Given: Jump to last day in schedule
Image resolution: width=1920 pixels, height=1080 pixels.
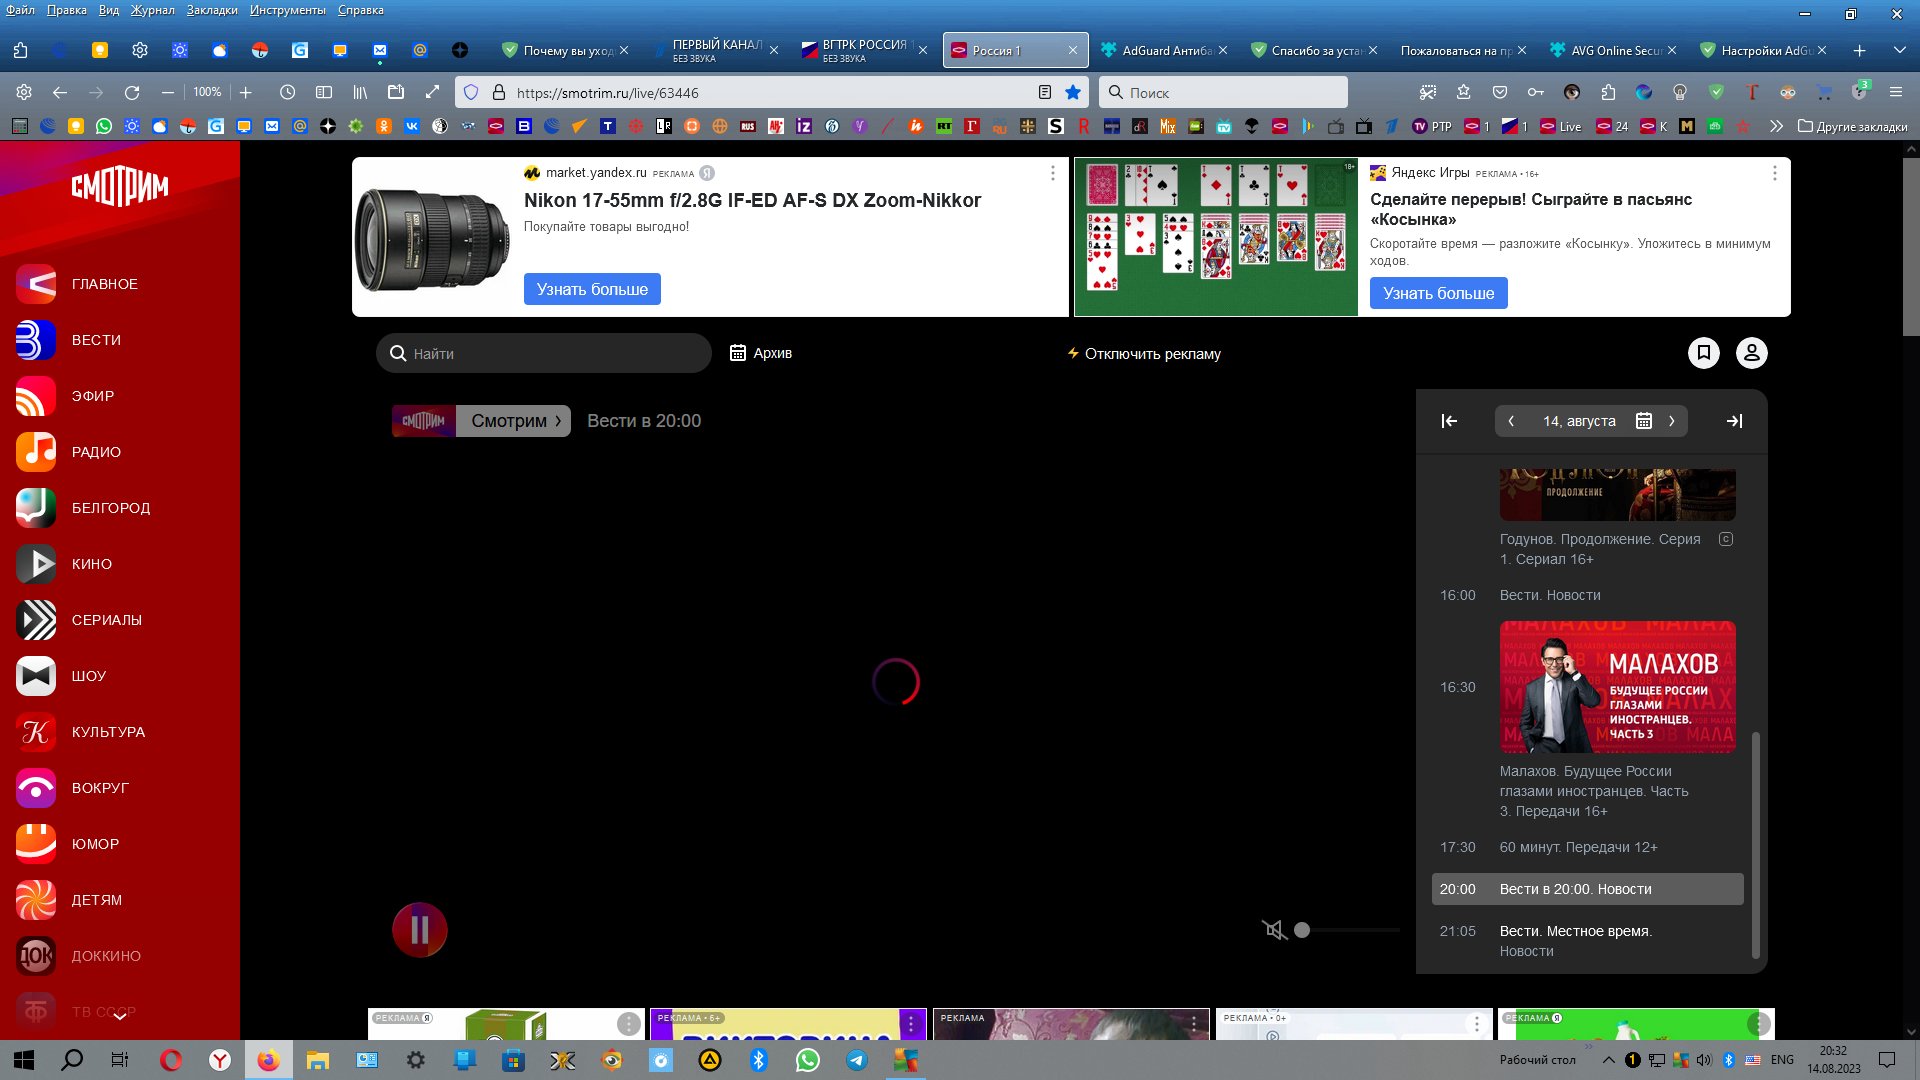Looking at the screenshot, I should [1735, 421].
